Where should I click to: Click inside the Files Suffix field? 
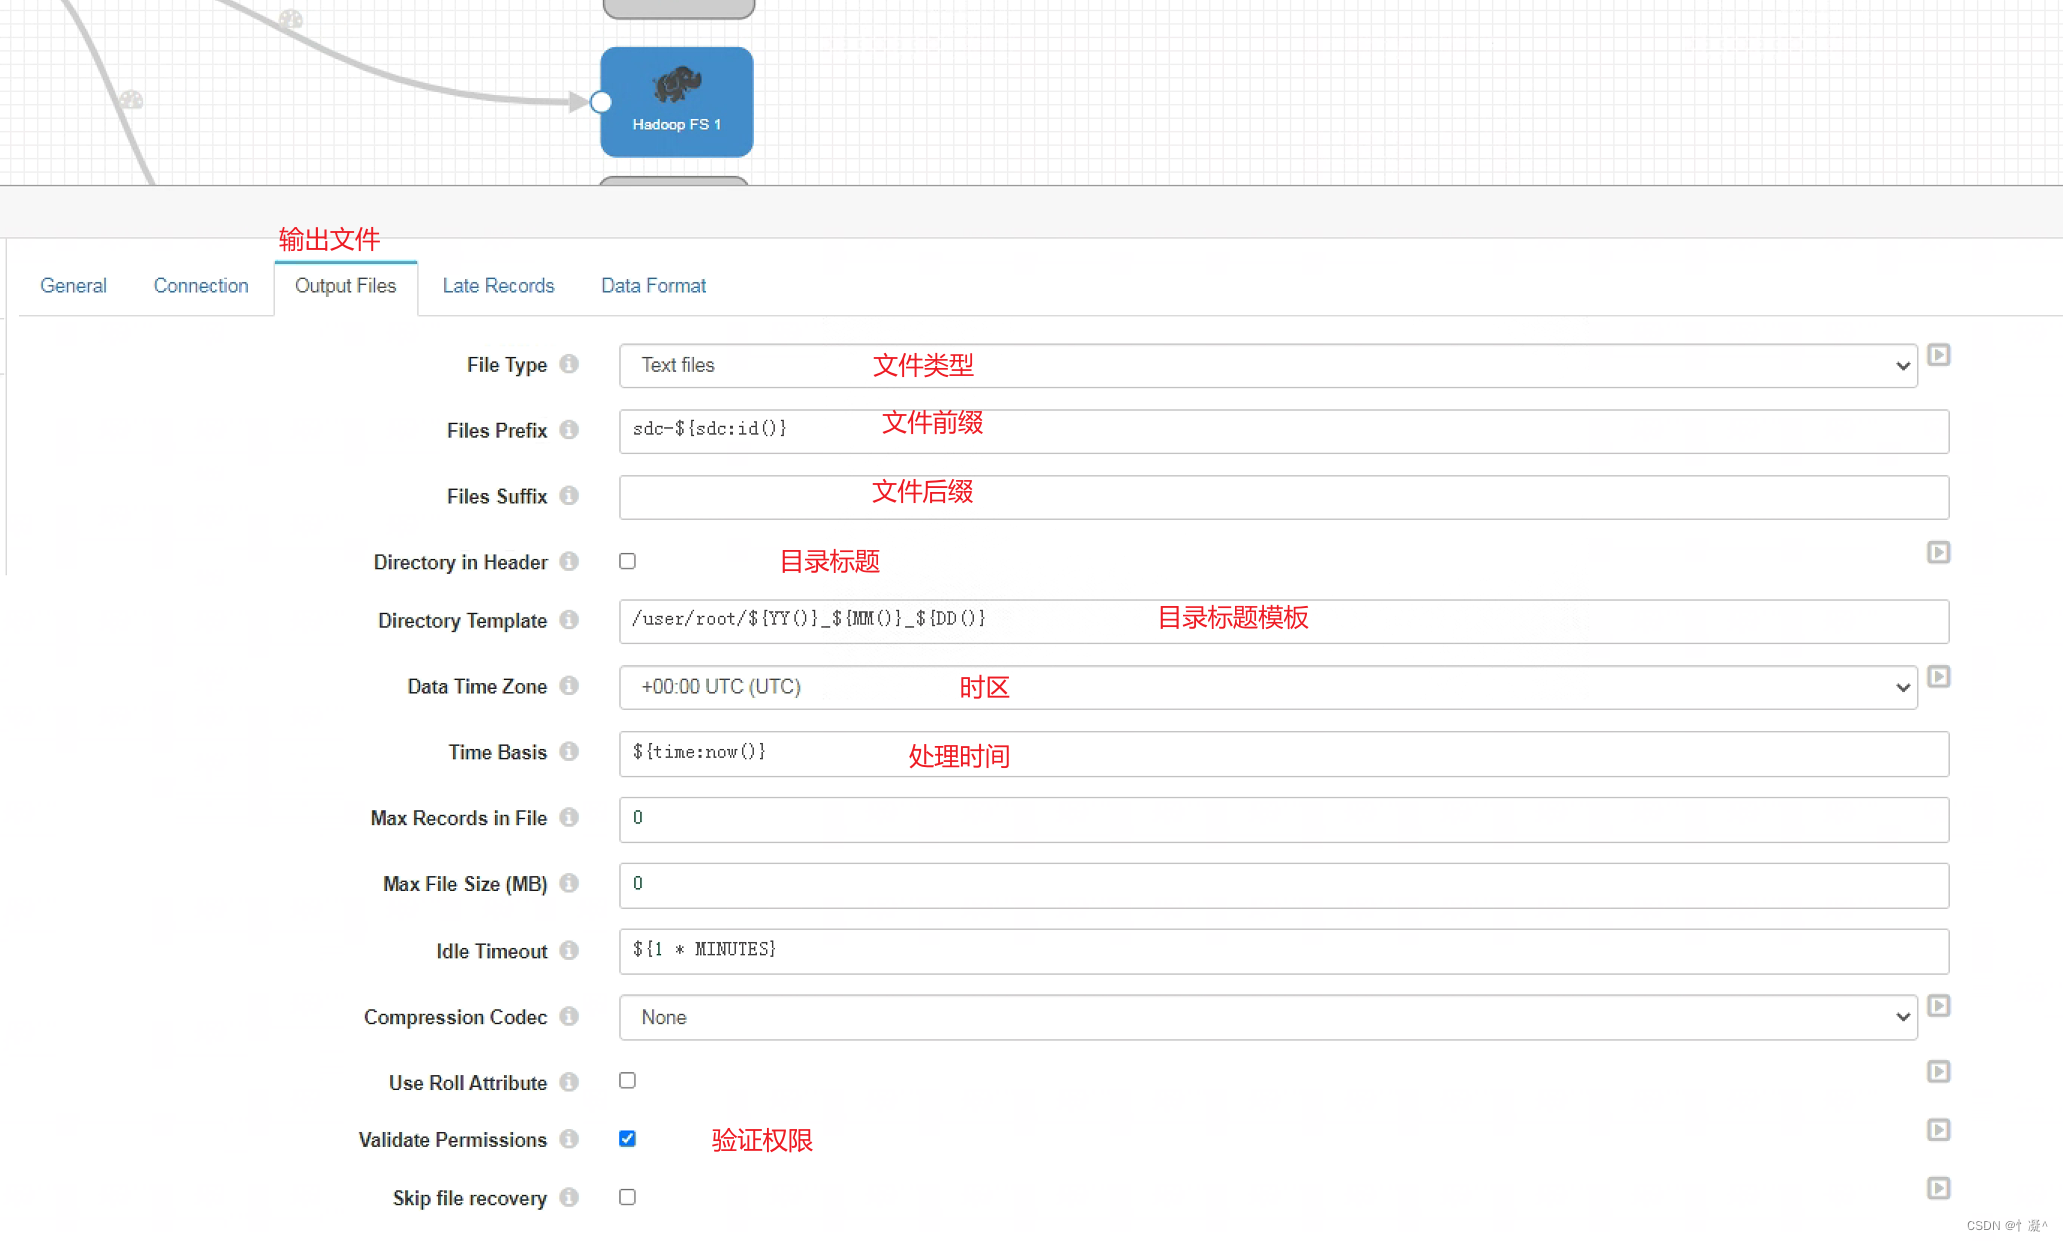1100,497
